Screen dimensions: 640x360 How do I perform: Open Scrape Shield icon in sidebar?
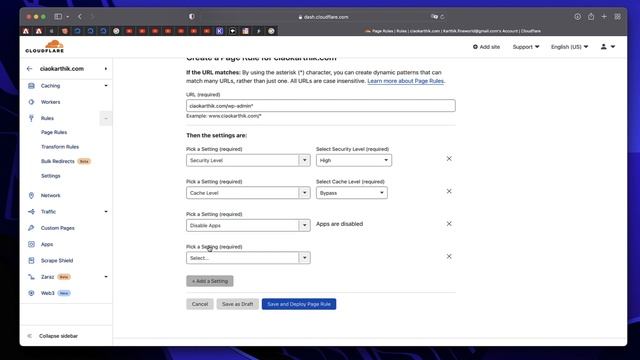click(31, 260)
